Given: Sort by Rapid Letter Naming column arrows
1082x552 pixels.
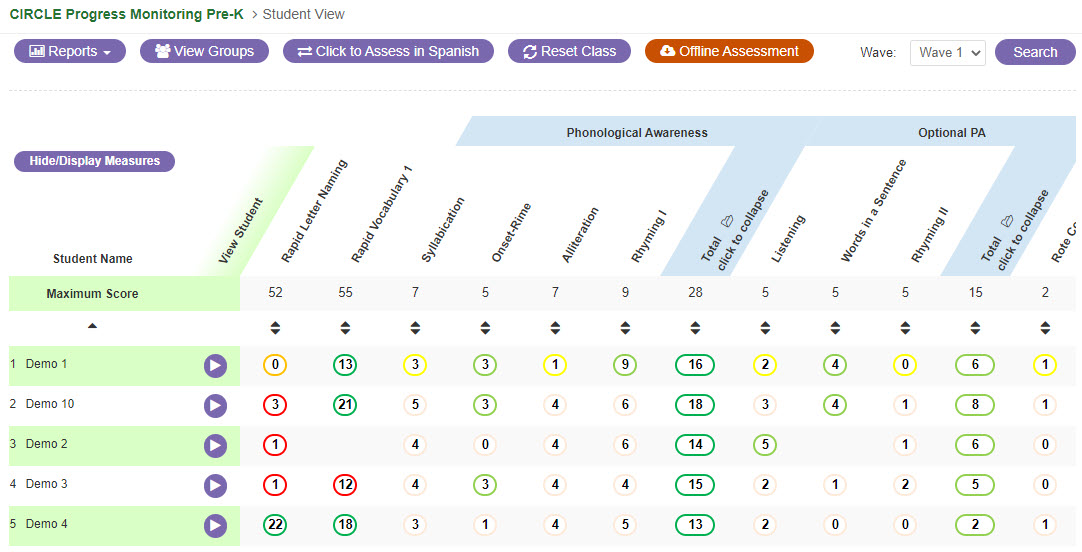Looking at the screenshot, I should click(275, 328).
